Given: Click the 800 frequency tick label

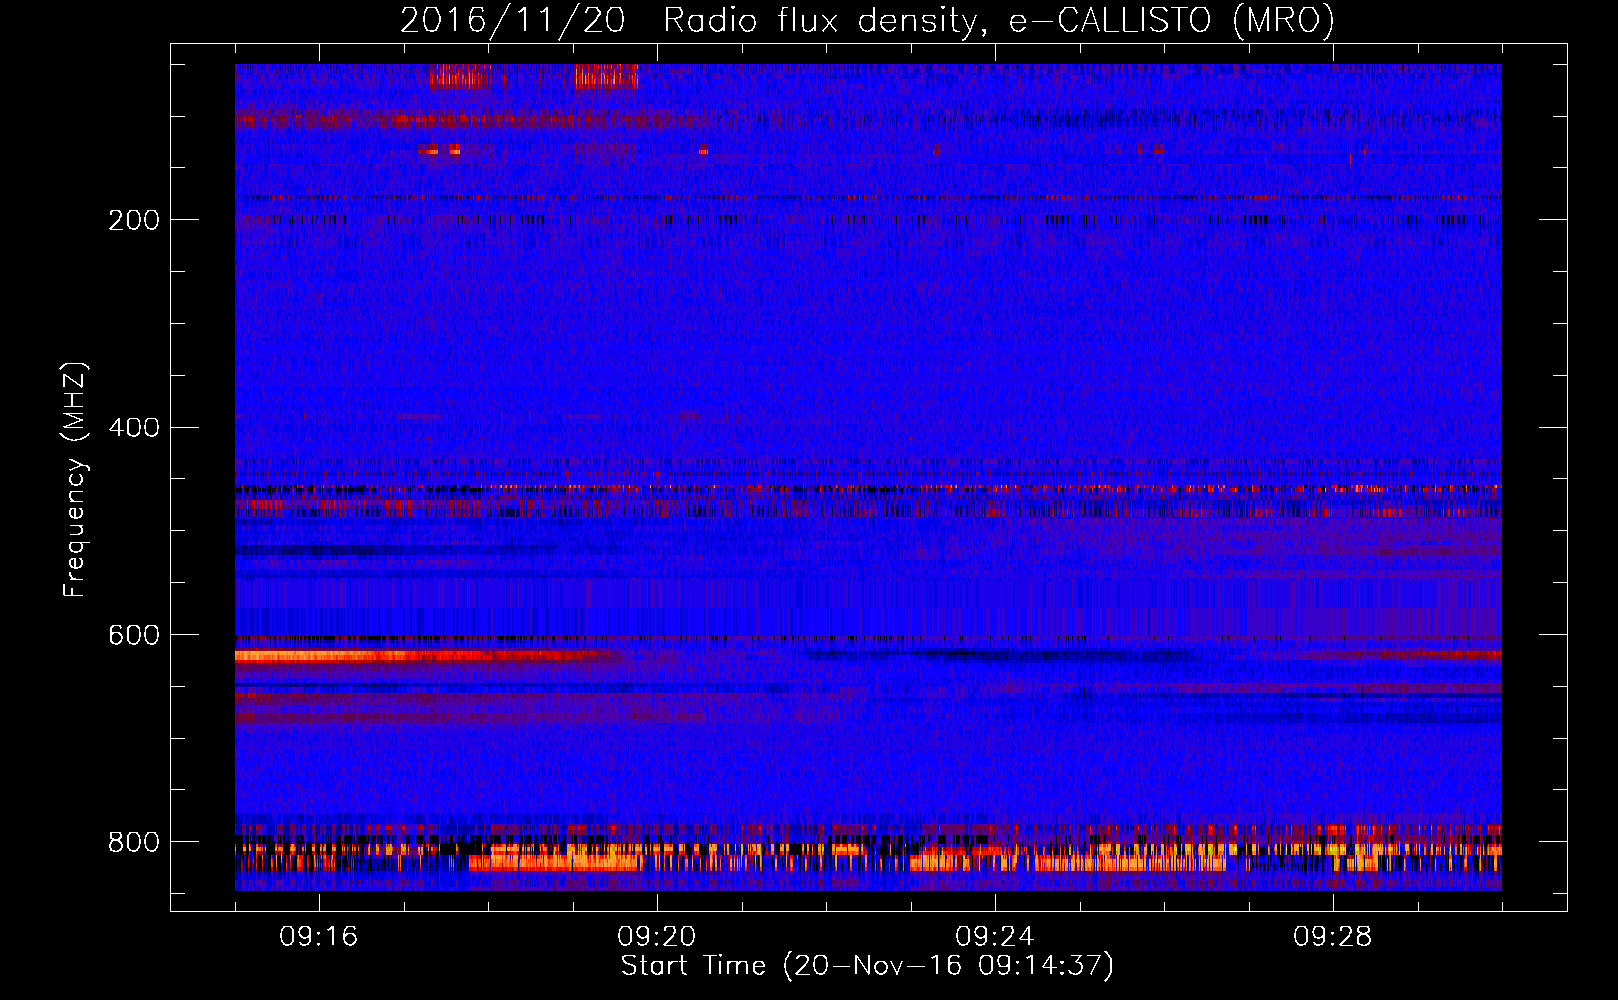Looking at the screenshot, I should (x=134, y=842).
